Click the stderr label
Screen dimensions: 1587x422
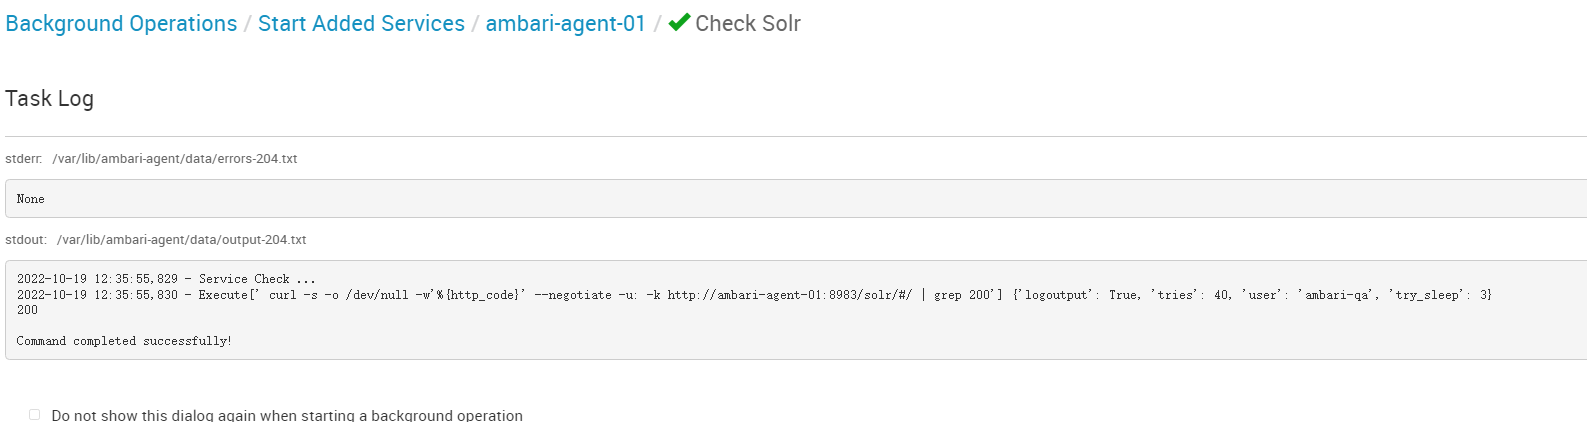23,159
